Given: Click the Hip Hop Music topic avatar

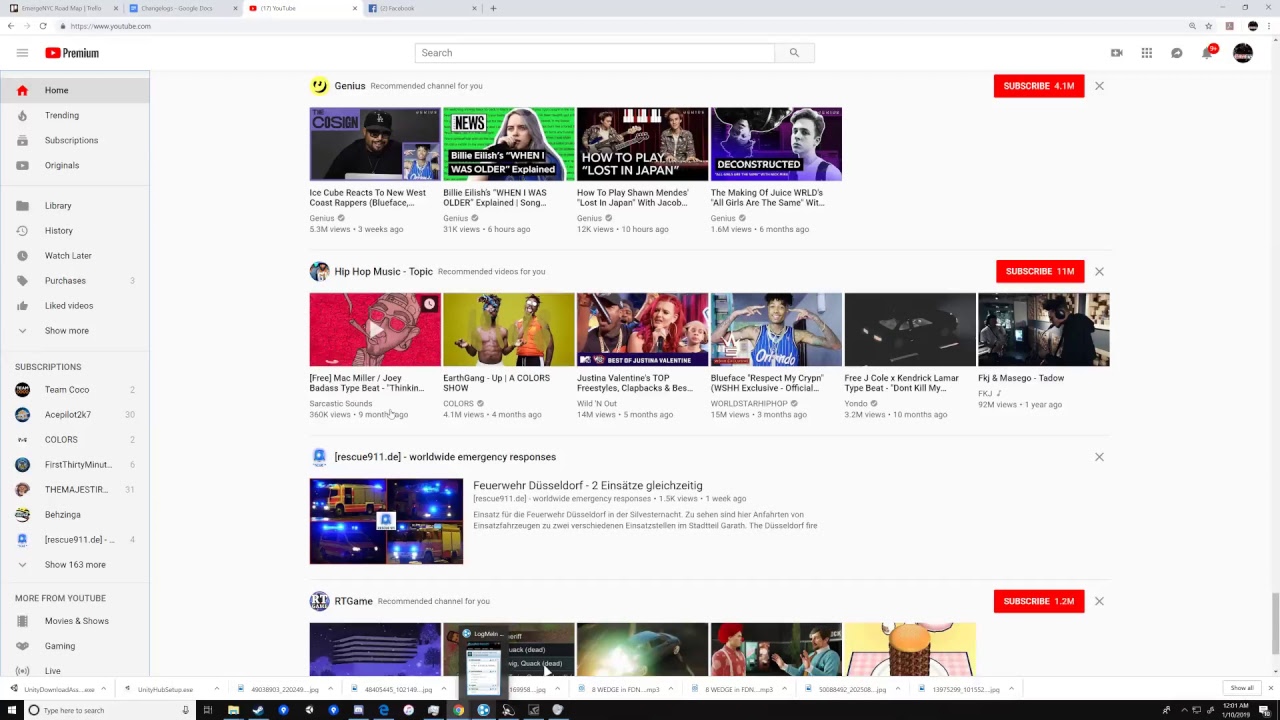Looking at the screenshot, I should [x=319, y=271].
